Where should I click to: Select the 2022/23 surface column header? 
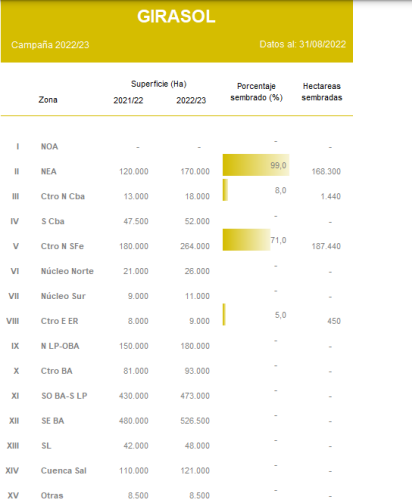191,100
